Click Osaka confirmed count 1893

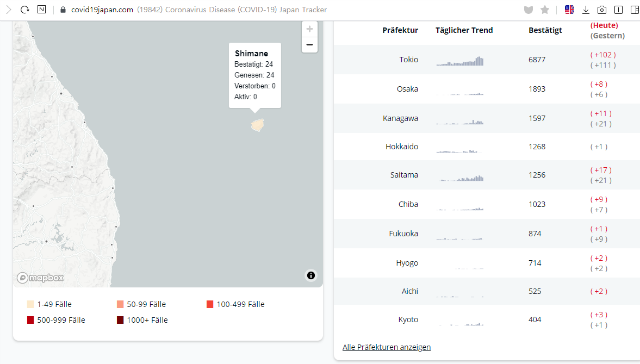(537, 89)
